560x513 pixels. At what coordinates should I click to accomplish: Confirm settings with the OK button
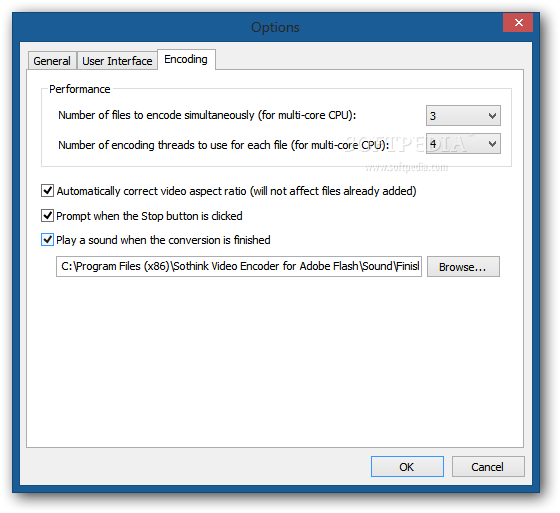407,467
